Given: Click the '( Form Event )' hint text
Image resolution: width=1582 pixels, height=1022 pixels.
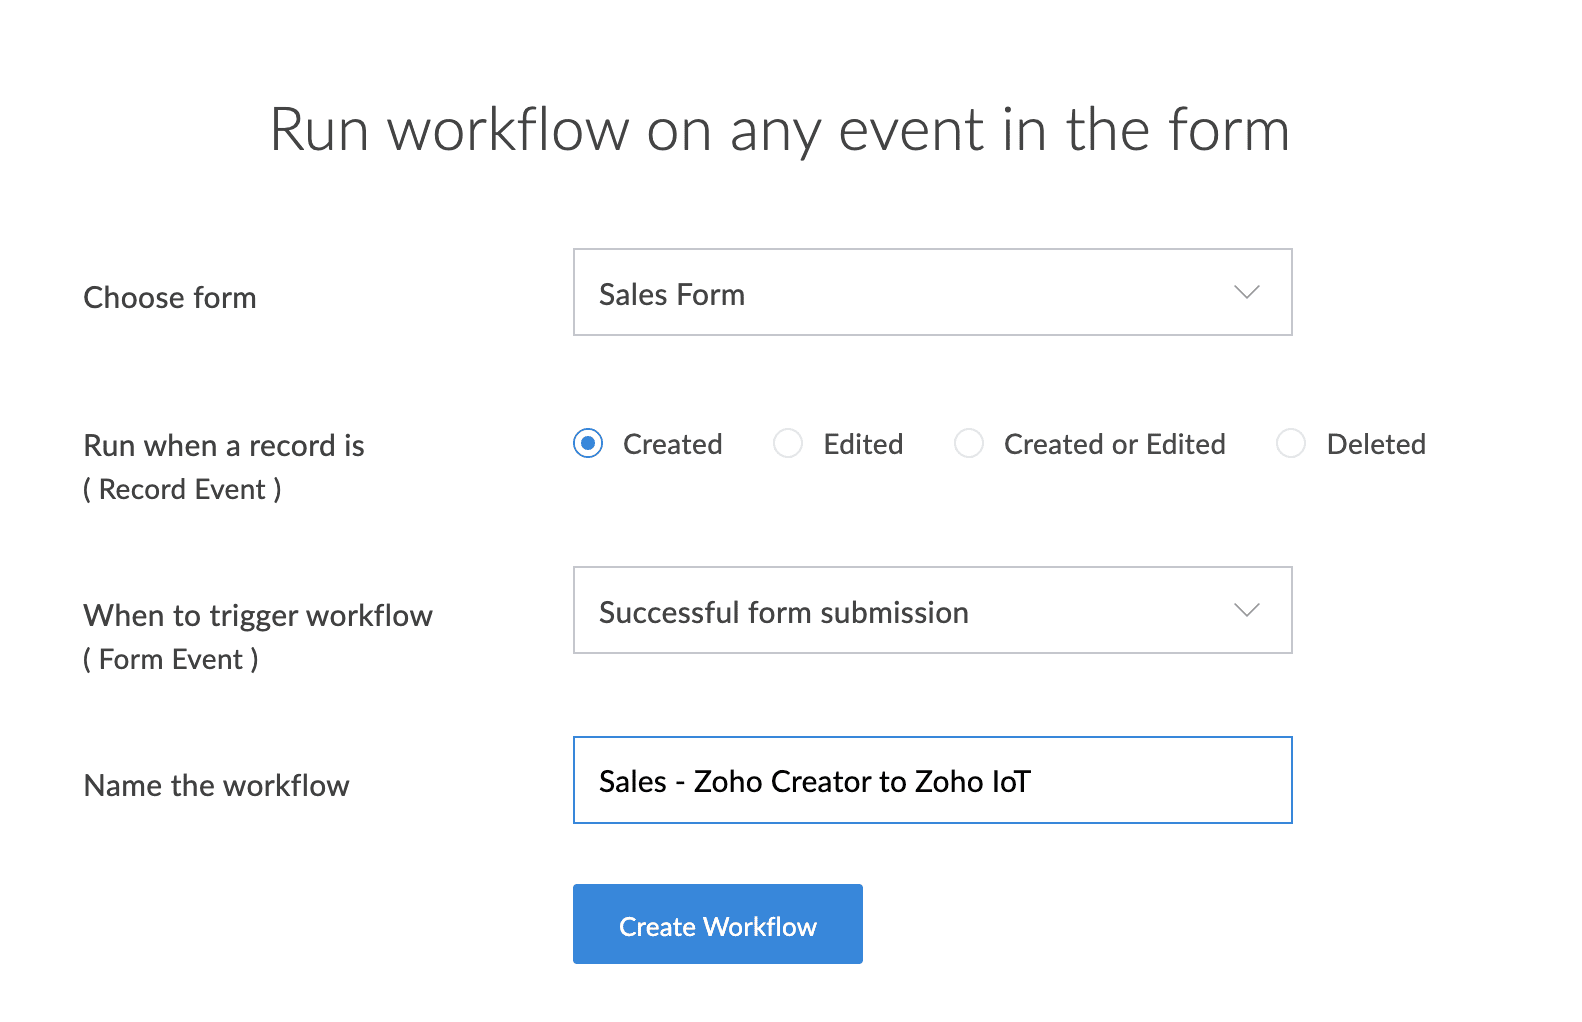Looking at the screenshot, I should 171,660.
